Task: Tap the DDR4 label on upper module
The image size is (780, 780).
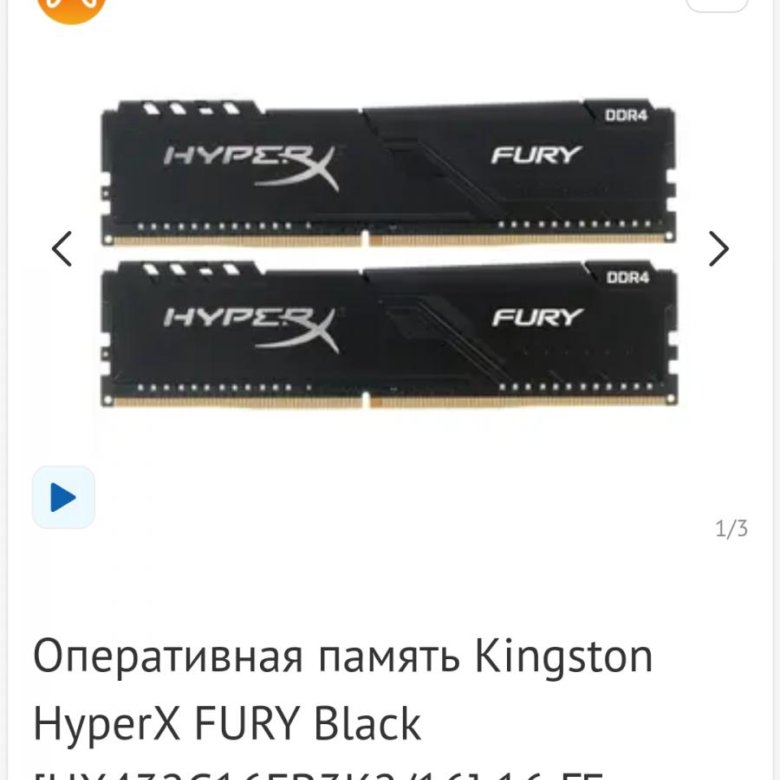Action: (626, 115)
